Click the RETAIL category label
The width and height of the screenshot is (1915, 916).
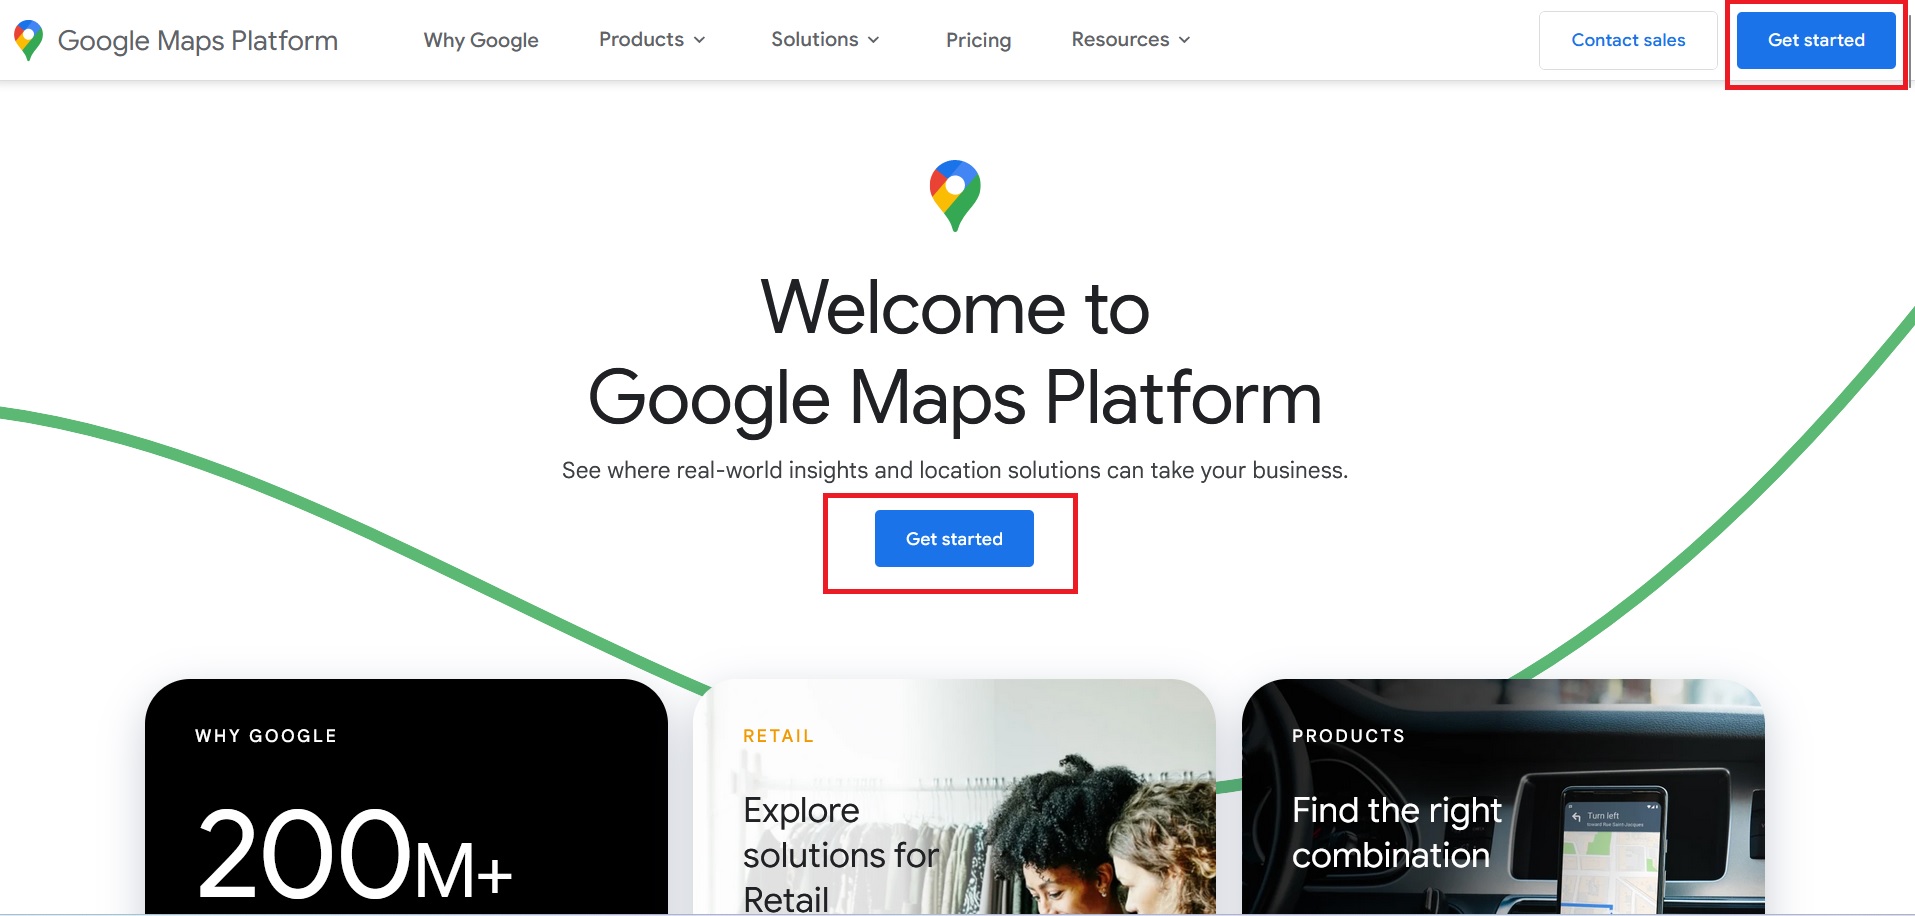click(x=778, y=736)
